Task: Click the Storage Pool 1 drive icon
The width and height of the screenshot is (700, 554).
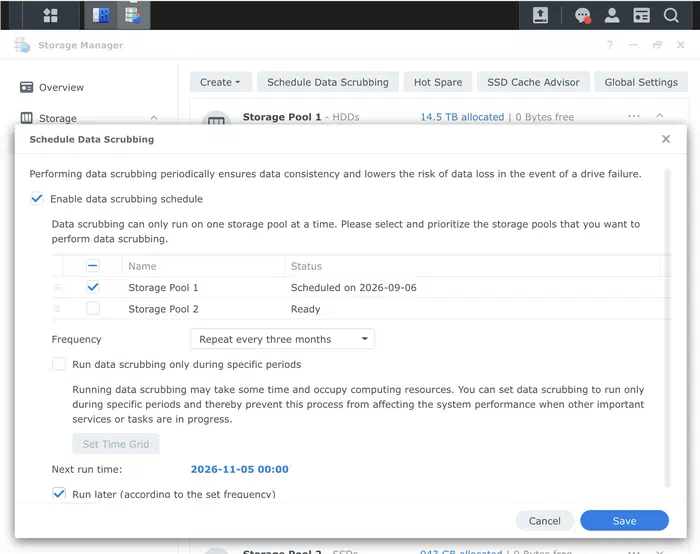Action: pos(217,118)
